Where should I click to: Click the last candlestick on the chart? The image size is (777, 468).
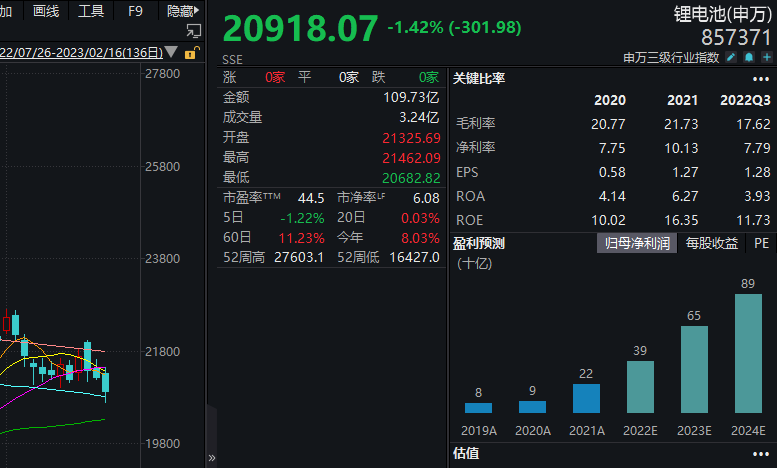106,384
